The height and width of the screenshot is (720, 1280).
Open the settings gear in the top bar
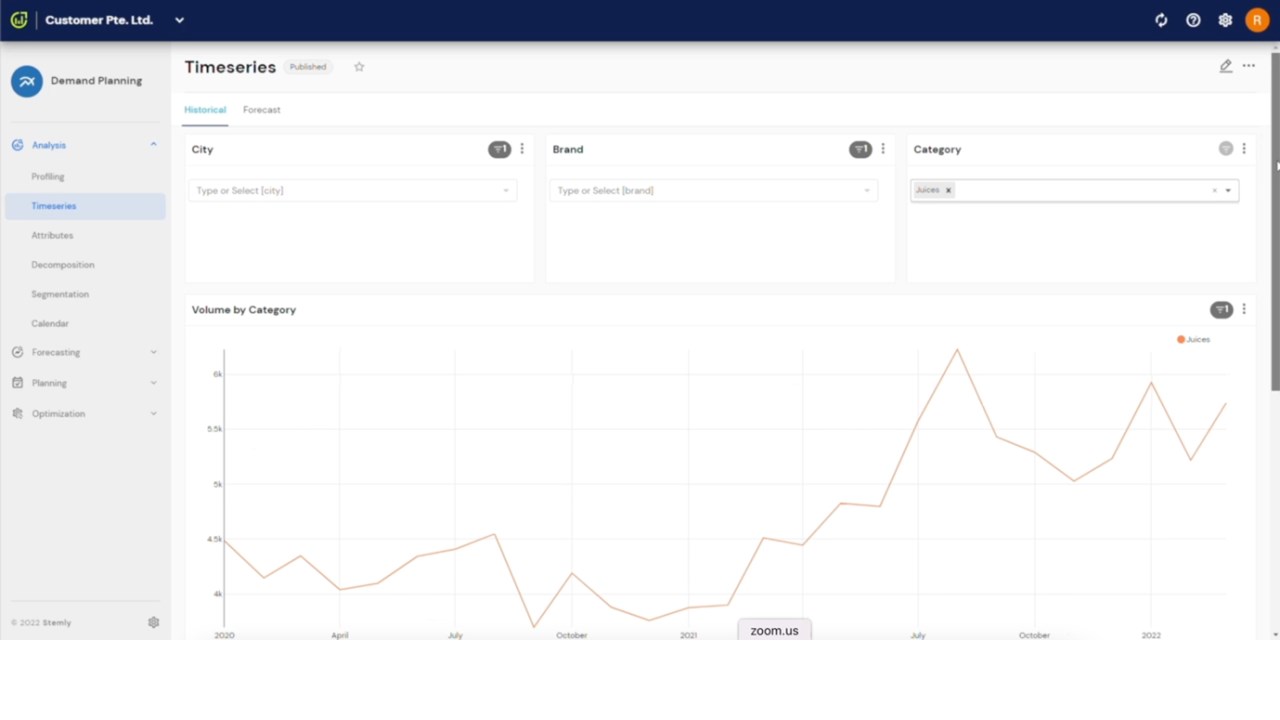pyautogui.click(x=1225, y=20)
